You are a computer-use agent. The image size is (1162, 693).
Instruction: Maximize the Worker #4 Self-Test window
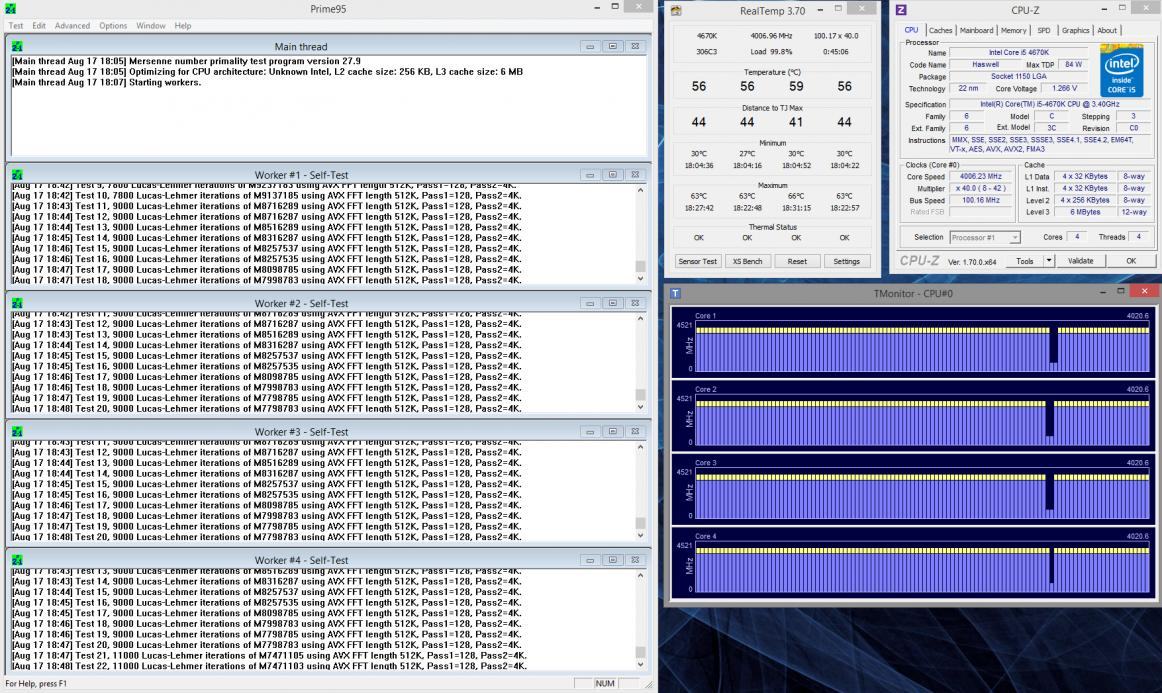612,560
